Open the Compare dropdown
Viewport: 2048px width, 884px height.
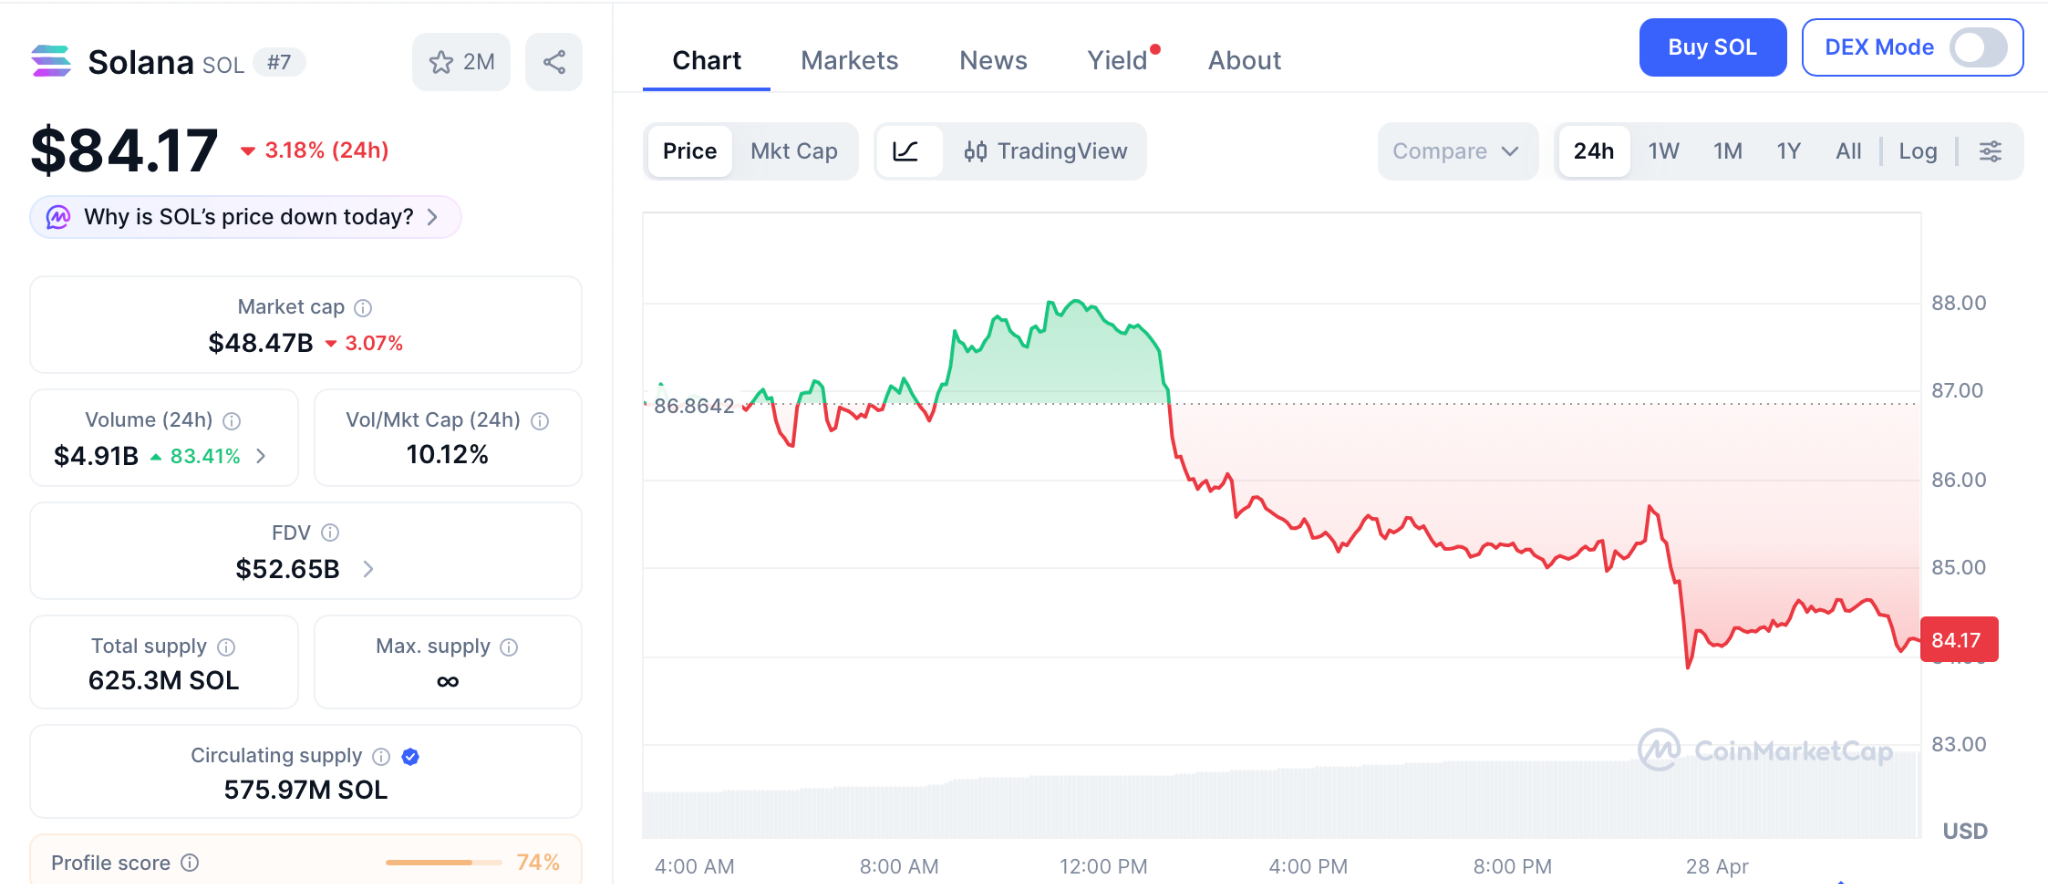[x=1456, y=151]
